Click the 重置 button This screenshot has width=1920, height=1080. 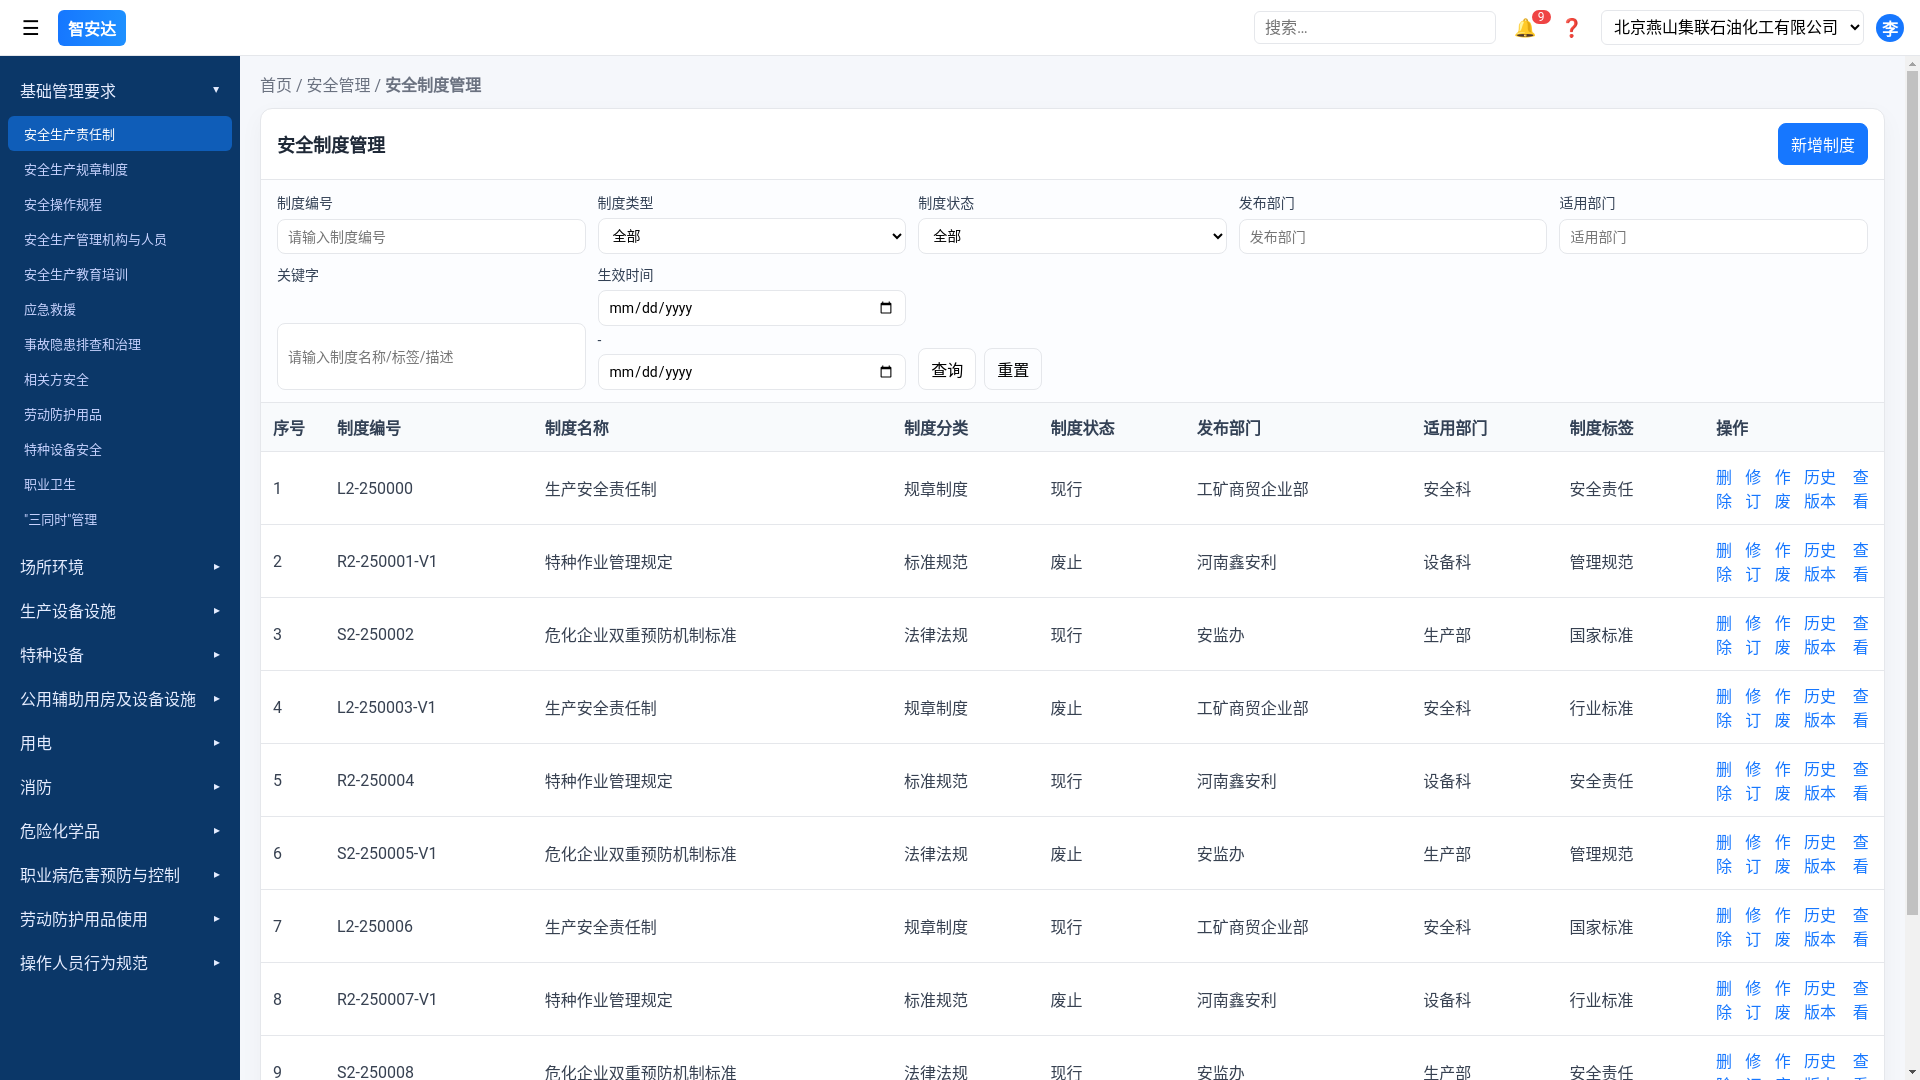(x=1012, y=369)
